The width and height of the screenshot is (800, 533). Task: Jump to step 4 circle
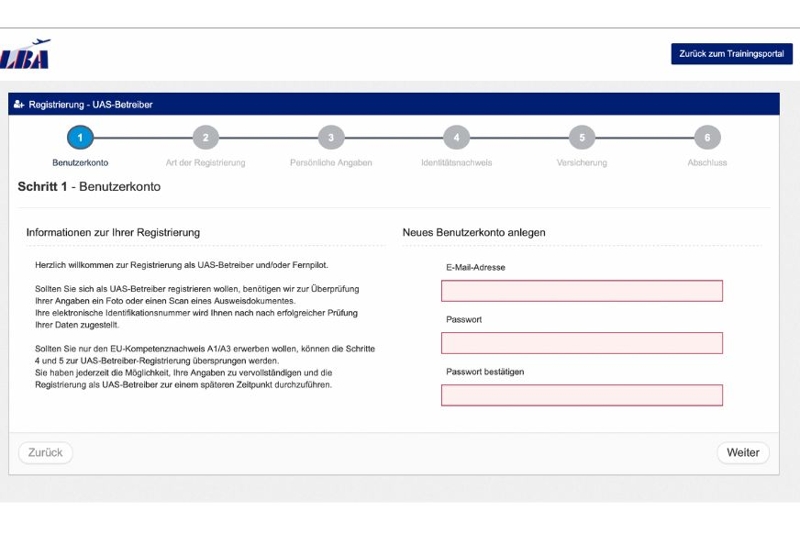pyautogui.click(x=456, y=138)
